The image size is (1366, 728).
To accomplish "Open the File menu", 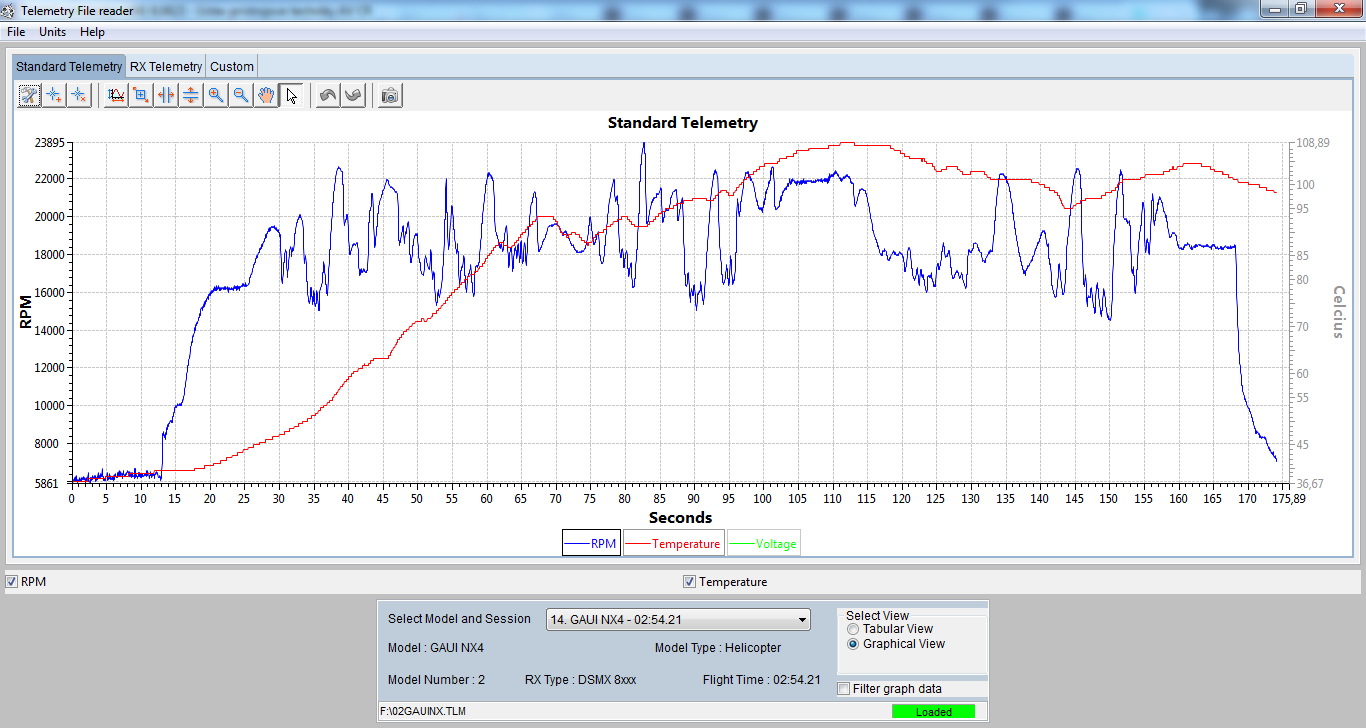I will pyautogui.click(x=16, y=32).
